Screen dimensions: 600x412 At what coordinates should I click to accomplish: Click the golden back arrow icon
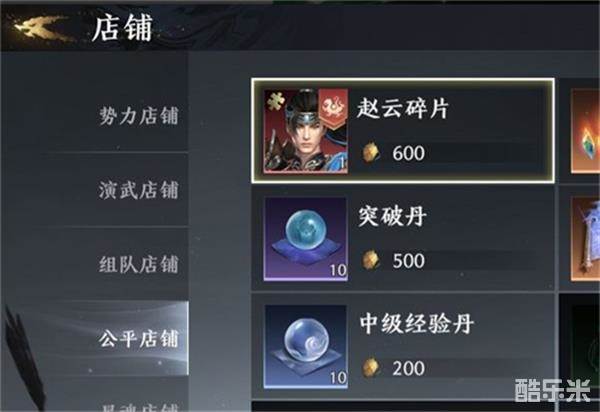tap(44, 27)
